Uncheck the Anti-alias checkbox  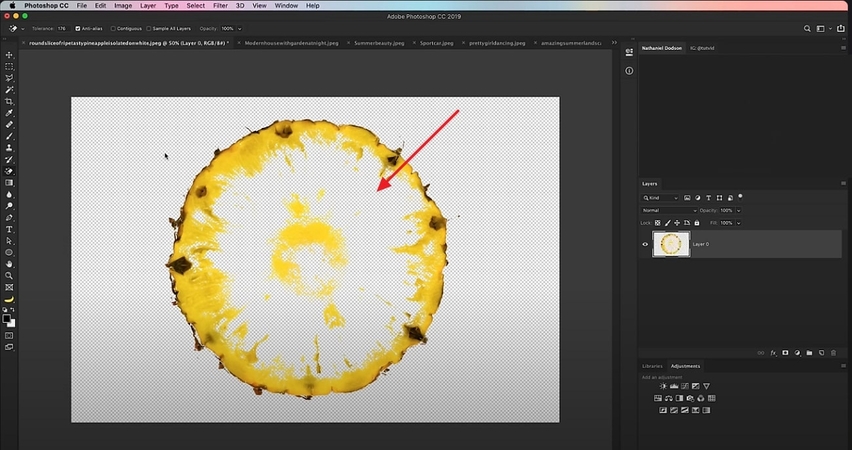78,29
